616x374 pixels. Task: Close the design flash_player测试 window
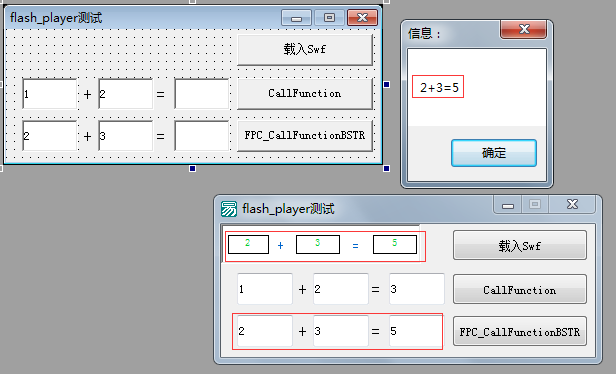pyautogui.click(x=363, y=18)
